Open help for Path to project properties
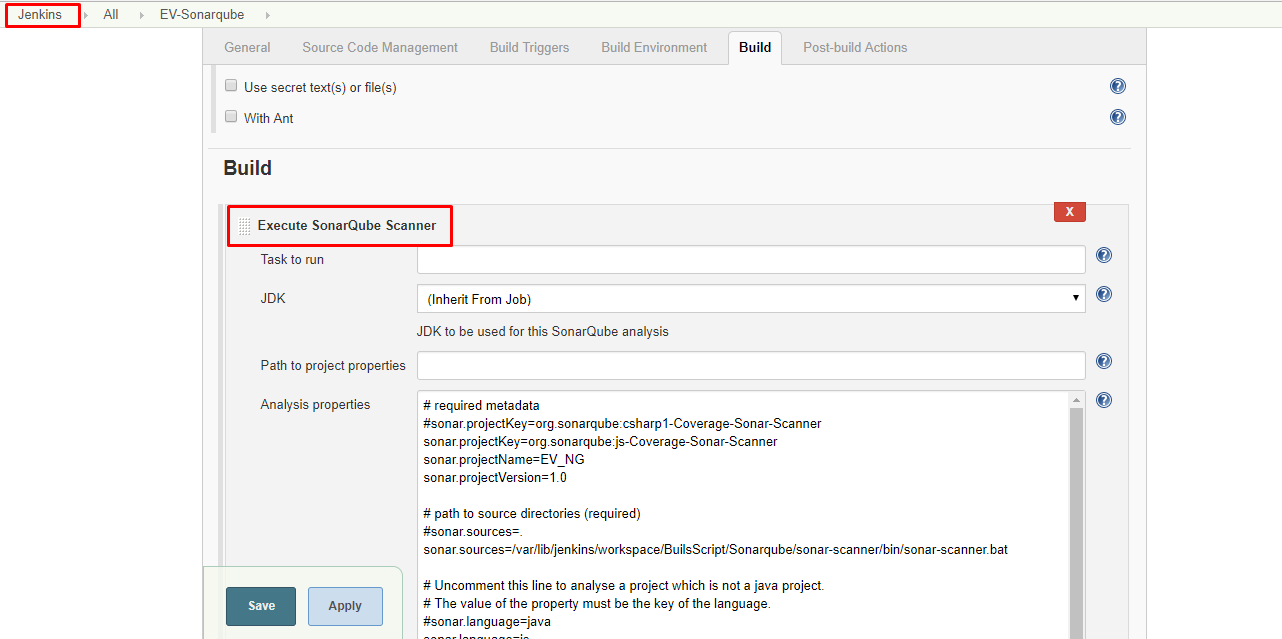Screen dimensions: 1282x639 pos(1104,361)
